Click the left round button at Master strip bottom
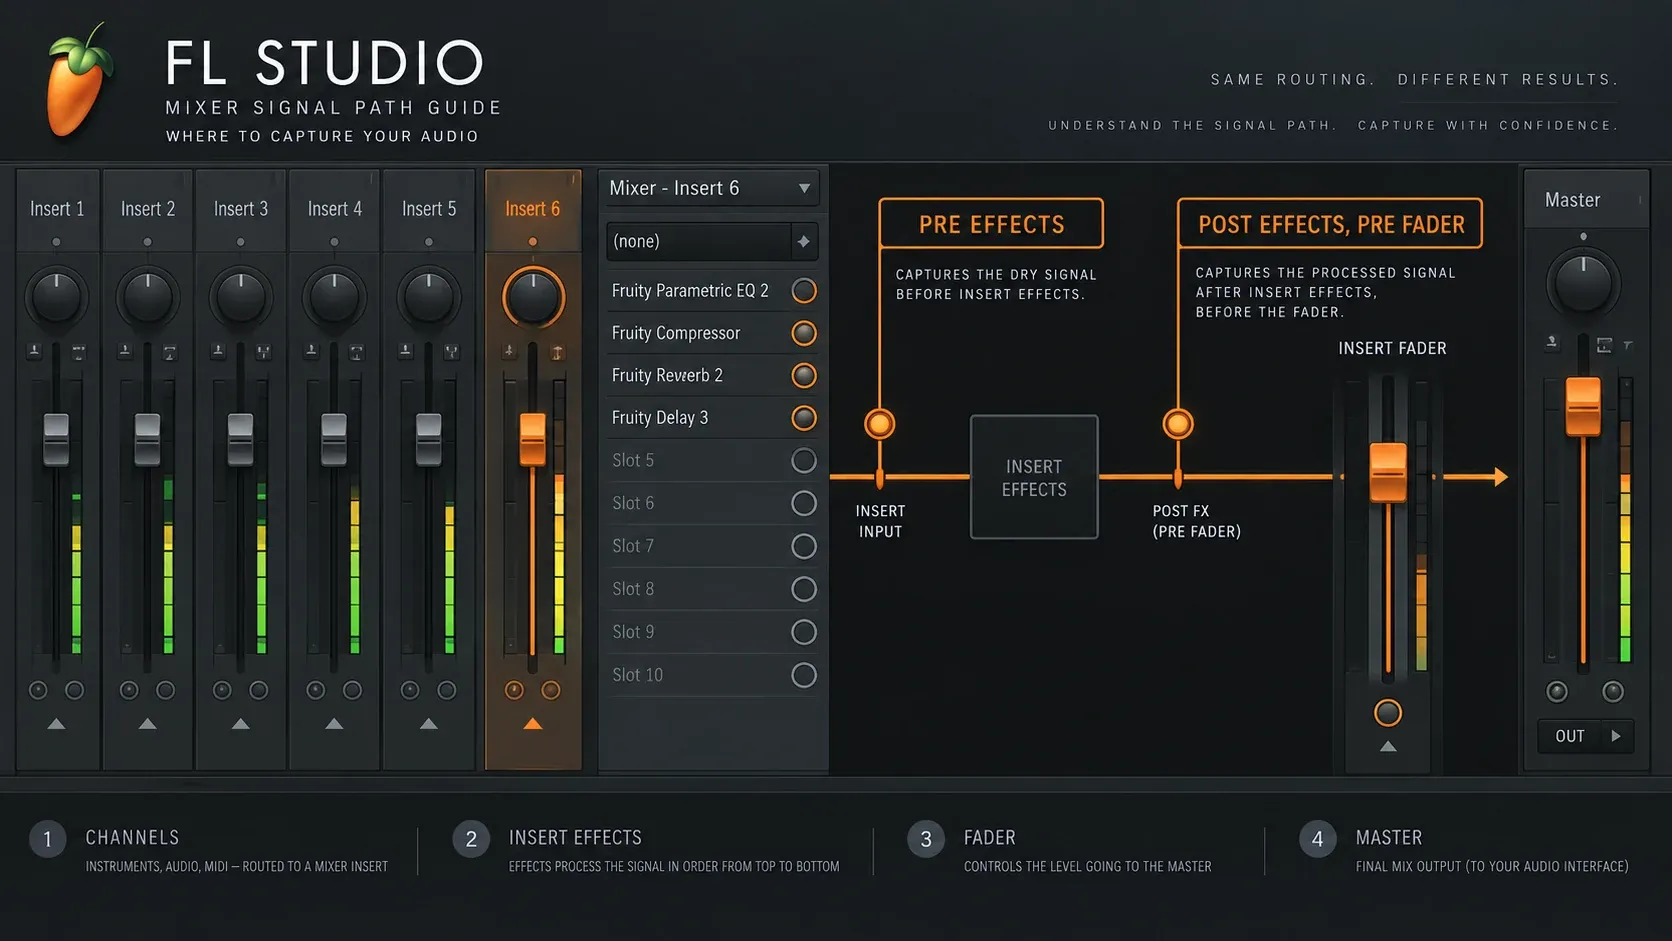This screenshot has height=941, width=1672. (x=1557, y=691)
